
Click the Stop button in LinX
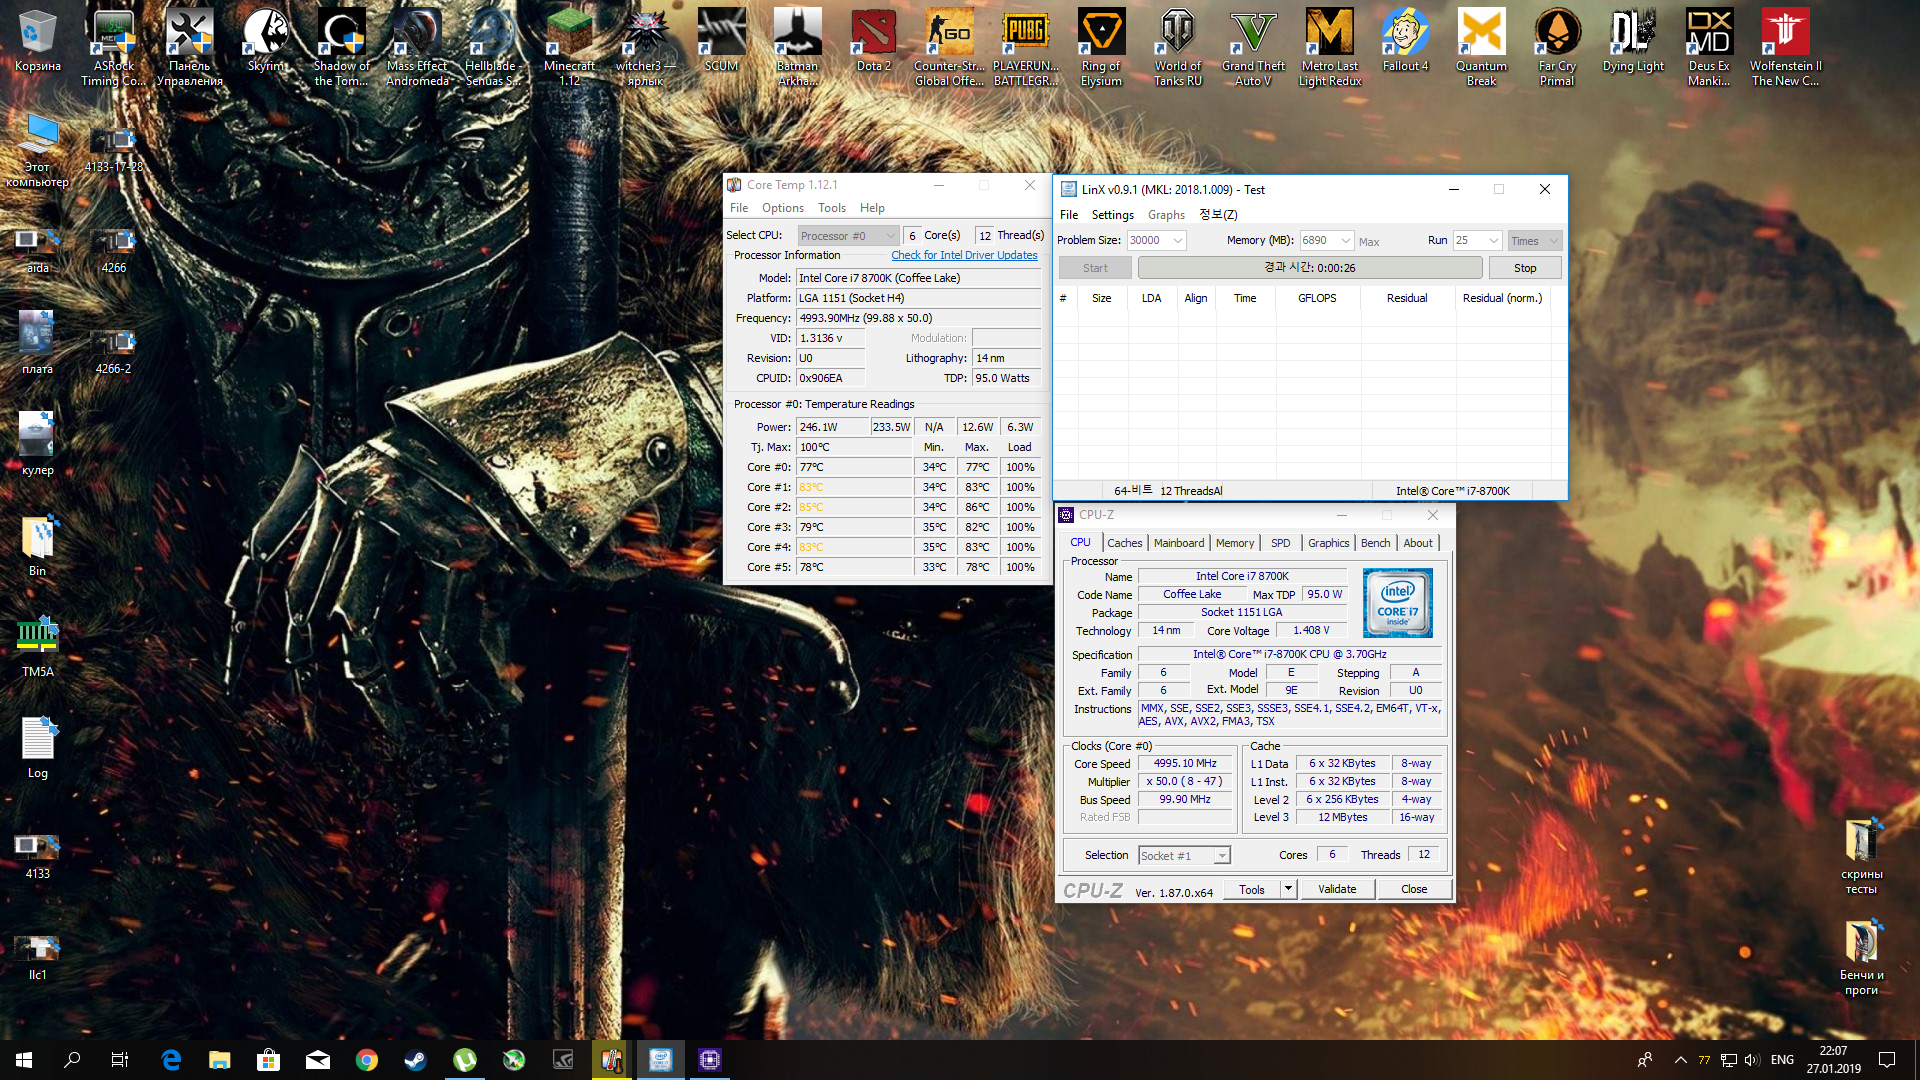1524,268
